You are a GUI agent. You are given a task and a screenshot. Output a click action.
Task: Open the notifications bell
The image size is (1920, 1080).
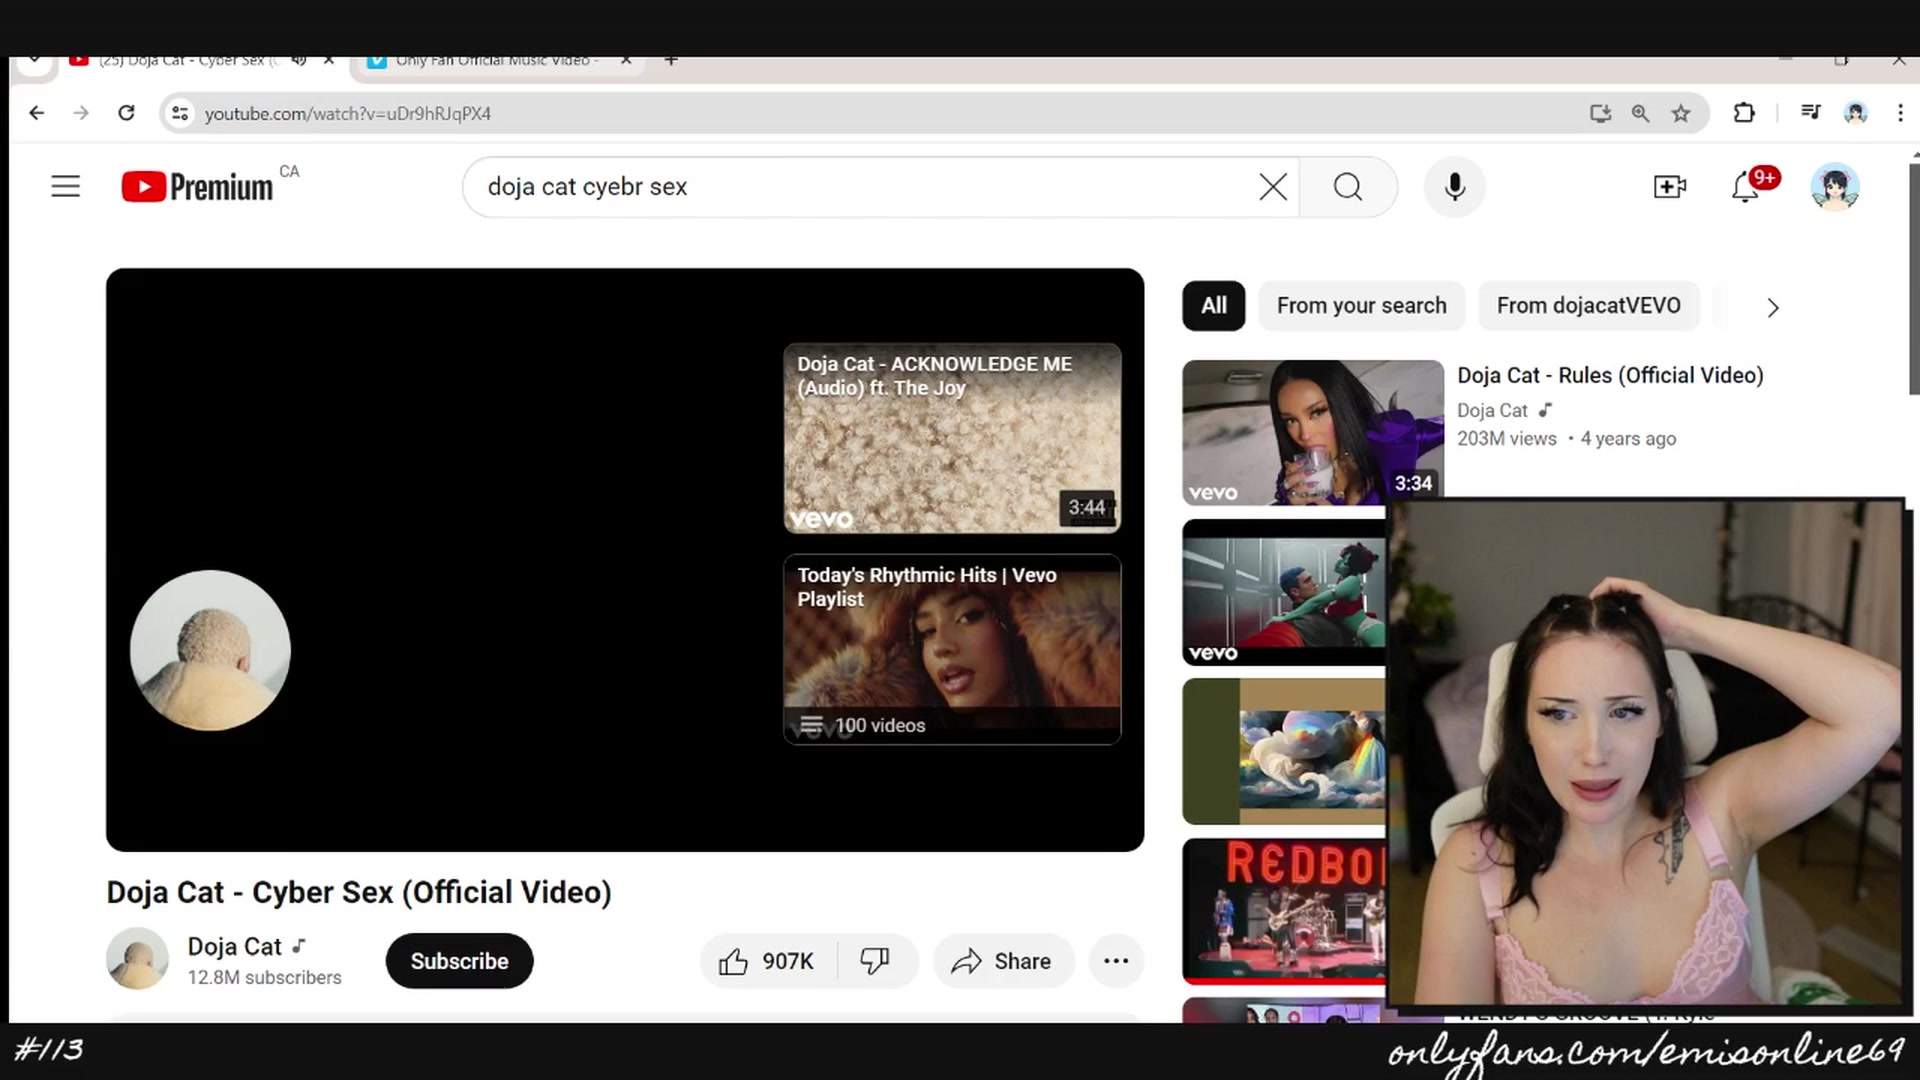pos(1745,187)
